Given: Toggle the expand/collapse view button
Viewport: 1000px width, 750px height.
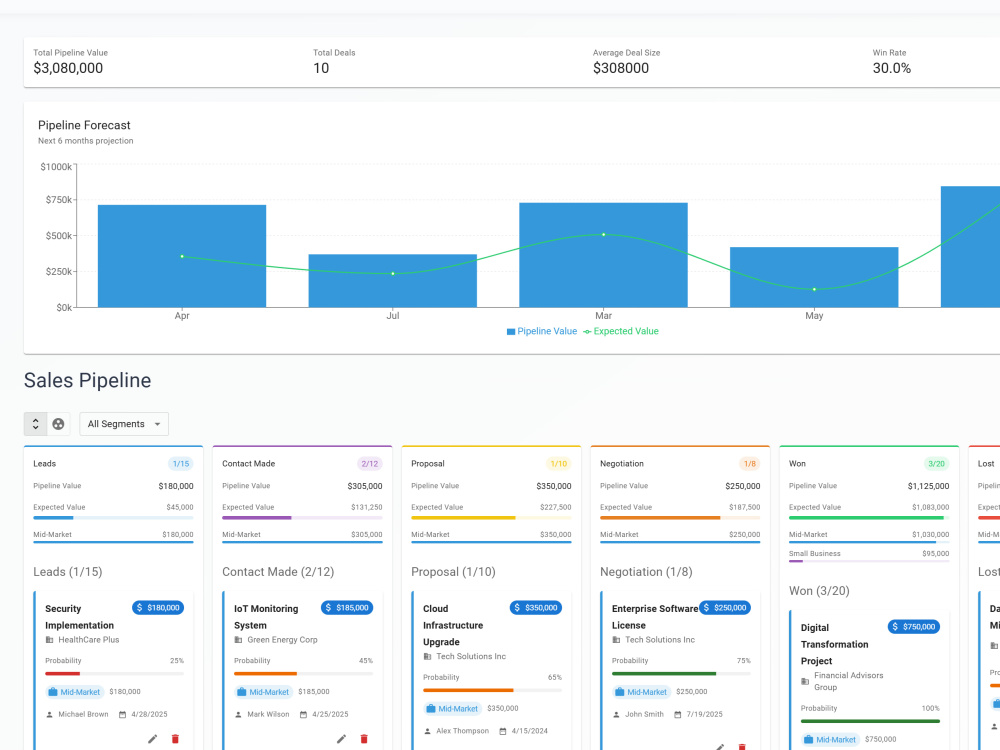Looking at the screenshot, I should pos(36,424).
